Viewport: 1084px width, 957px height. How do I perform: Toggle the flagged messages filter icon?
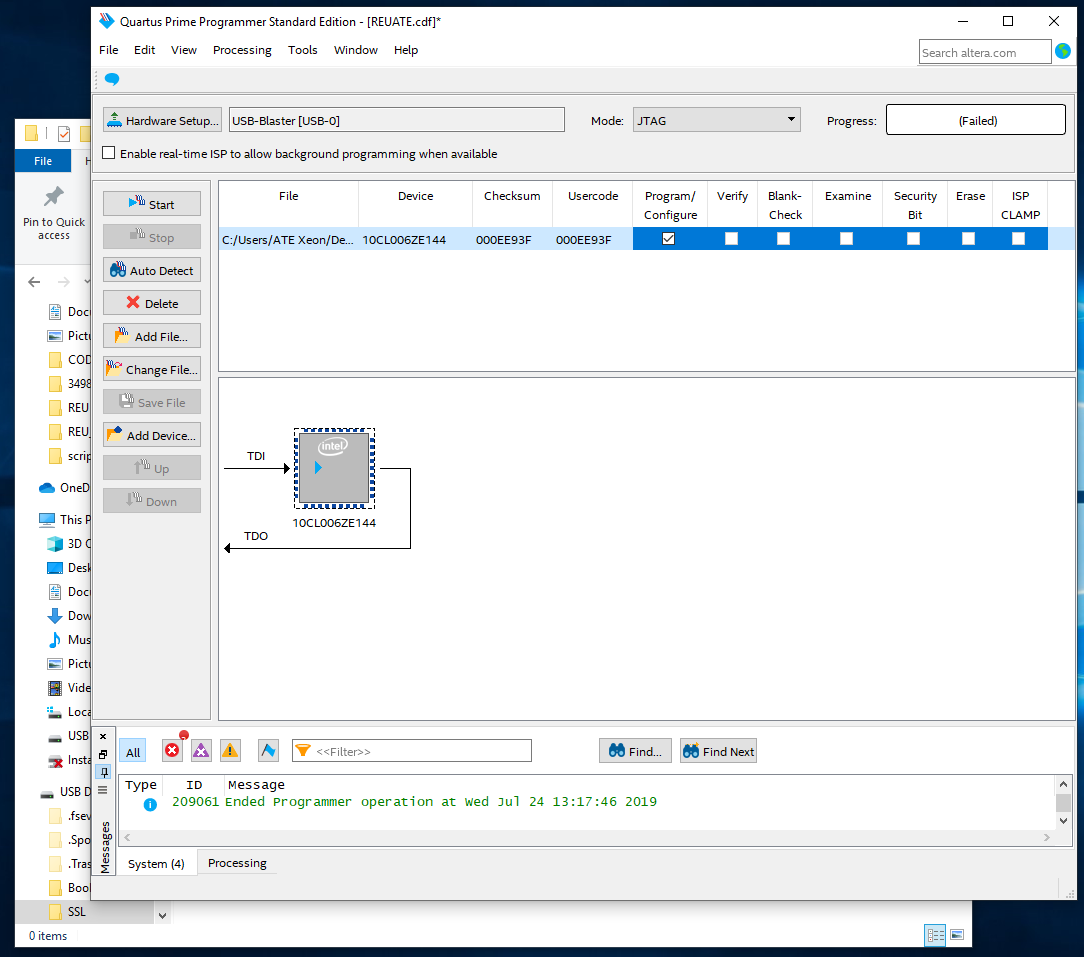click(x=268, y=750)
